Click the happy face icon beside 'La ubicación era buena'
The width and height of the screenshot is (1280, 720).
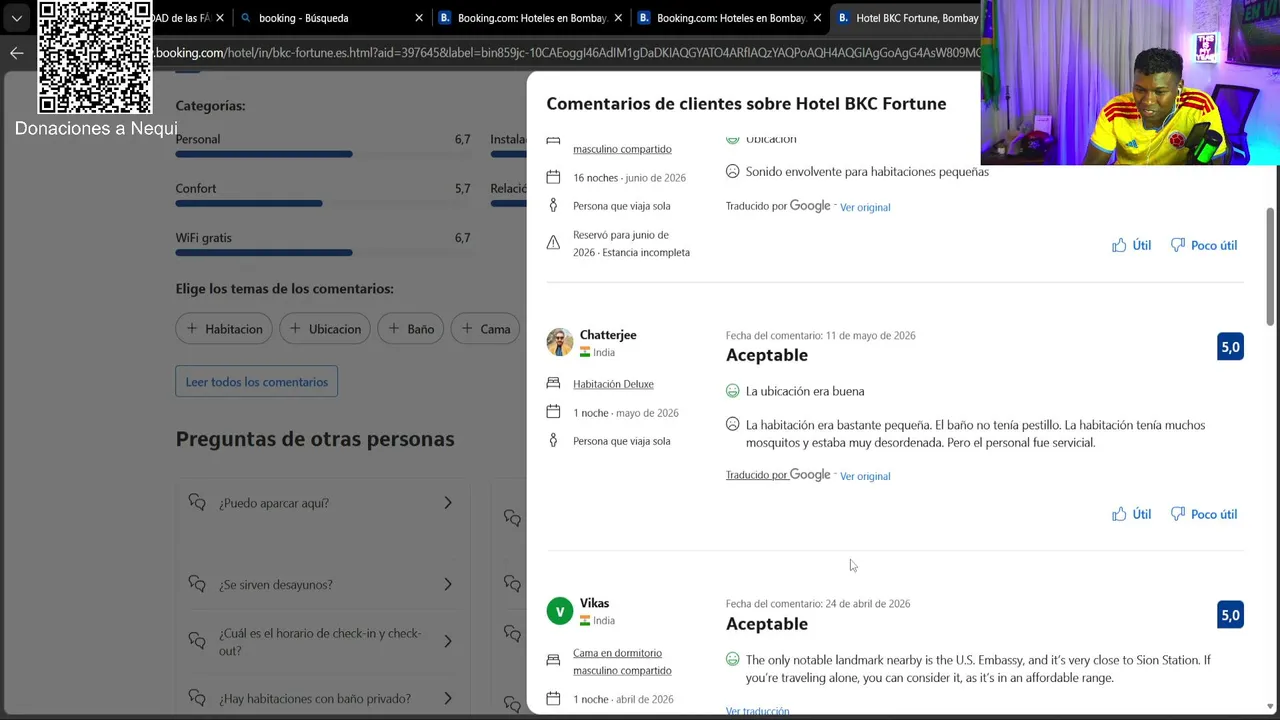tap(732, 391)
